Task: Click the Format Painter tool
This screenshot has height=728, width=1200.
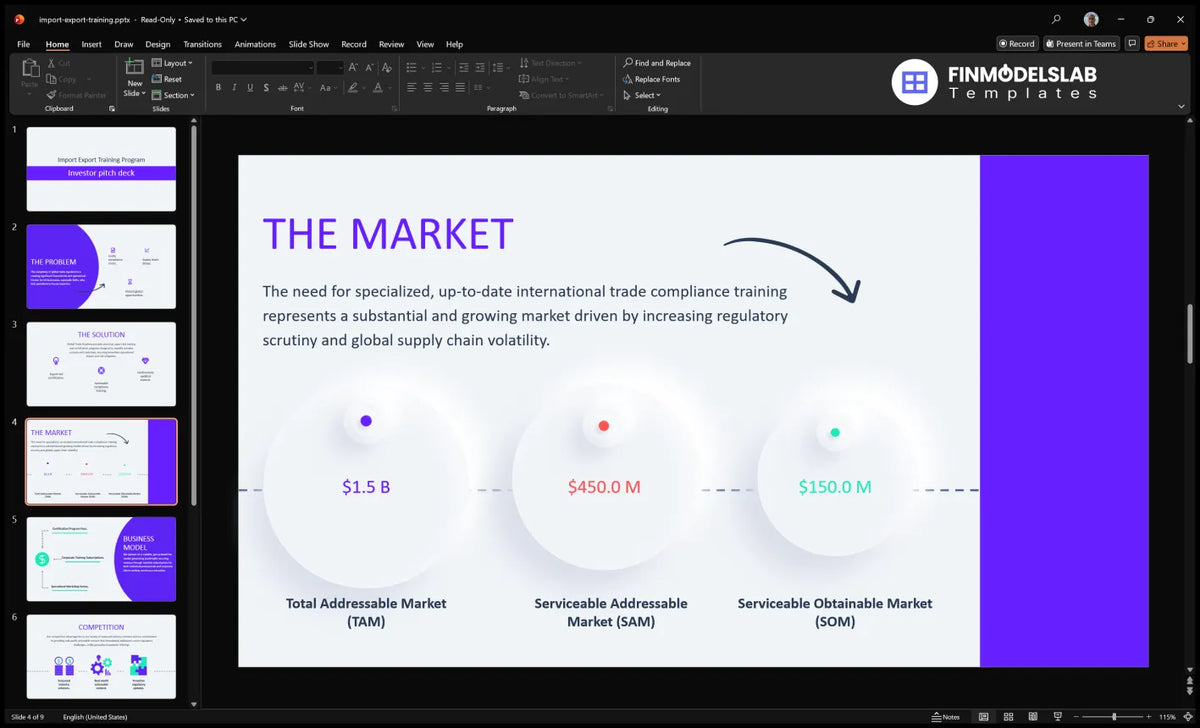Action: pyautogui.click(x=76, y=95)
